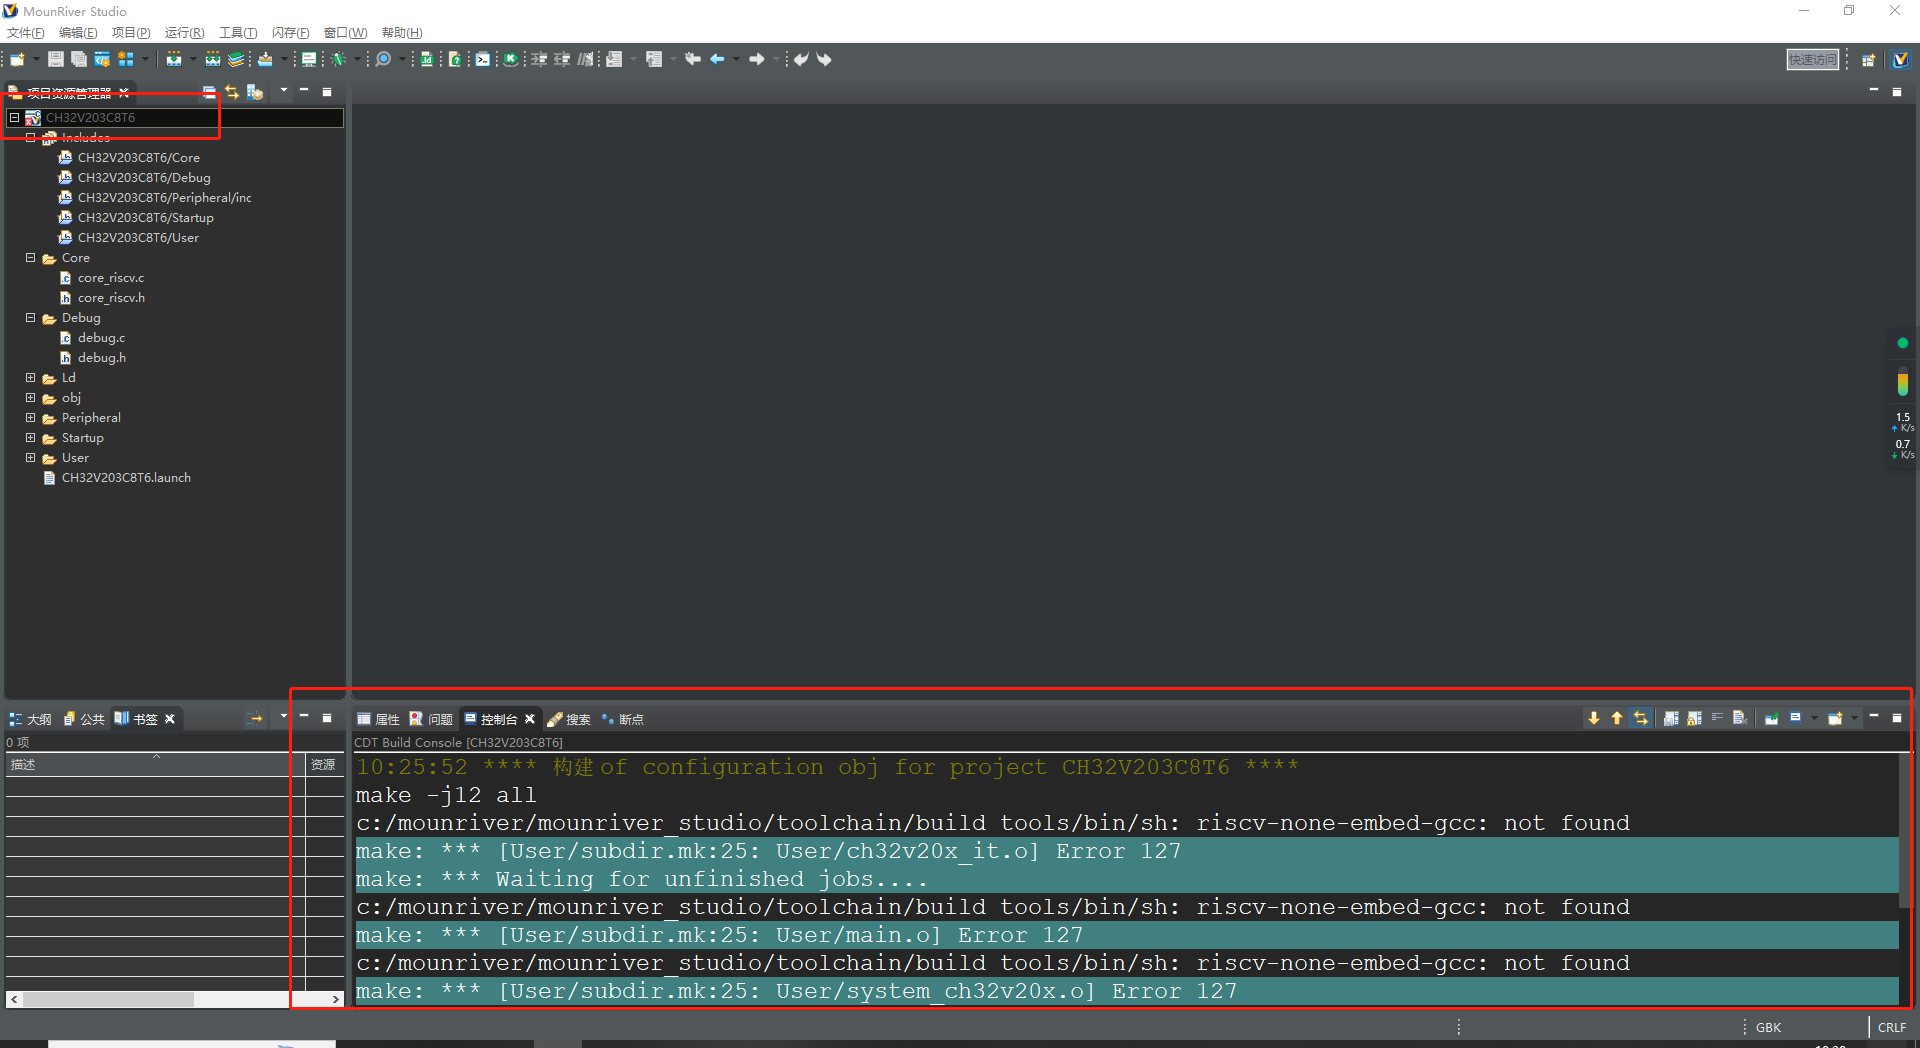Clear the build console output
This screenshot has width=1920, height=1048.
[1739, 718]
